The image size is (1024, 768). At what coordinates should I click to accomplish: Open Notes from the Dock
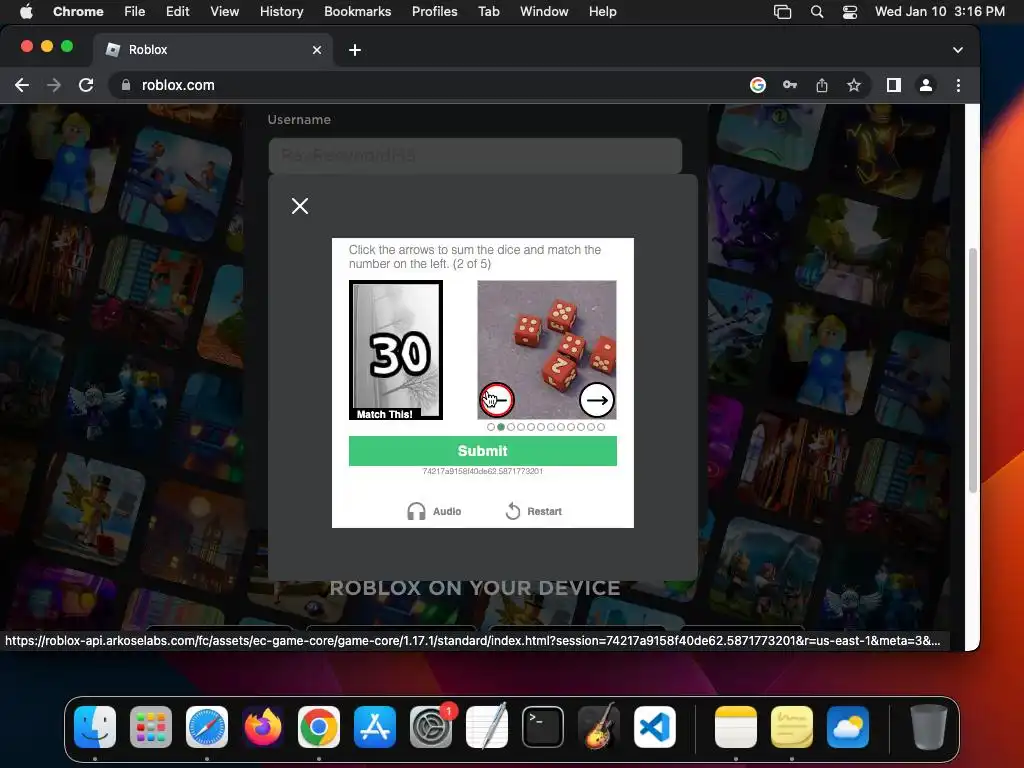(x=736, y=727)
